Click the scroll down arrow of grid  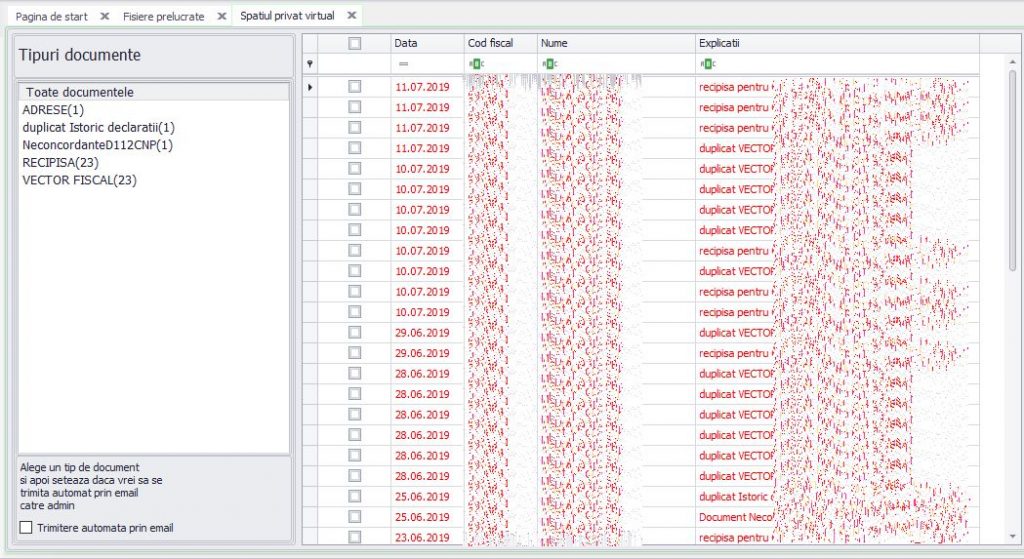[1013, 536]
